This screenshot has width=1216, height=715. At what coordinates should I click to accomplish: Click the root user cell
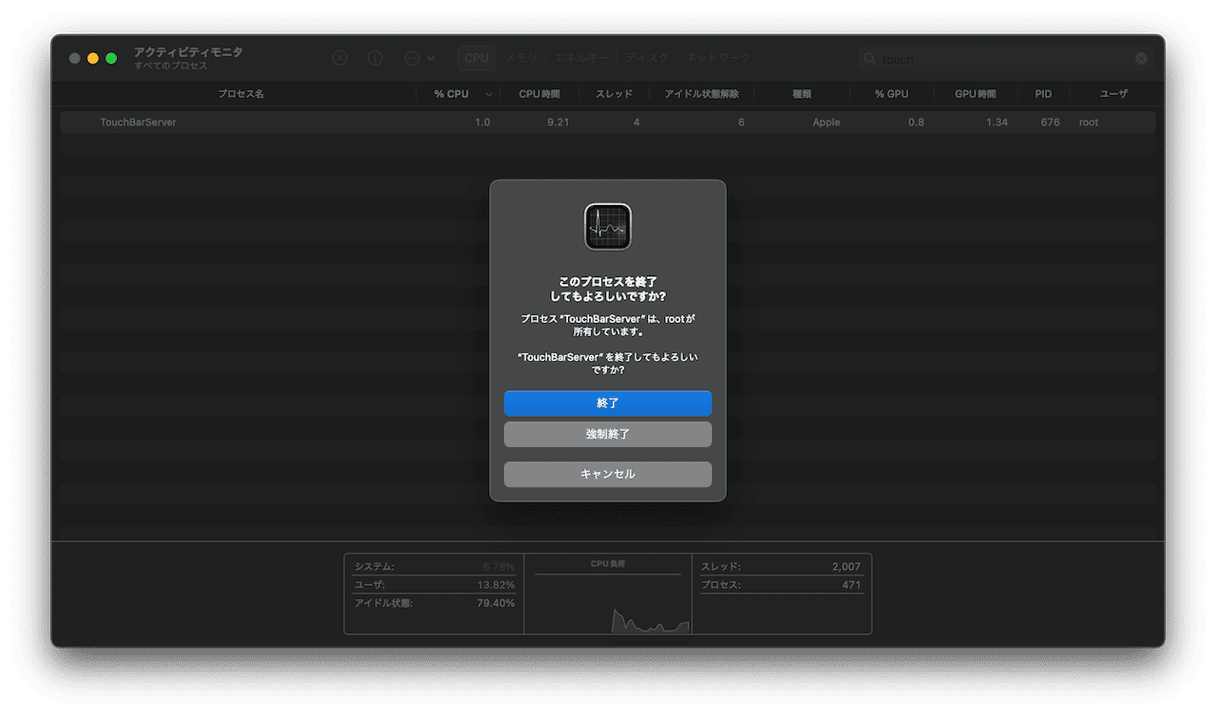[1088, 122]
